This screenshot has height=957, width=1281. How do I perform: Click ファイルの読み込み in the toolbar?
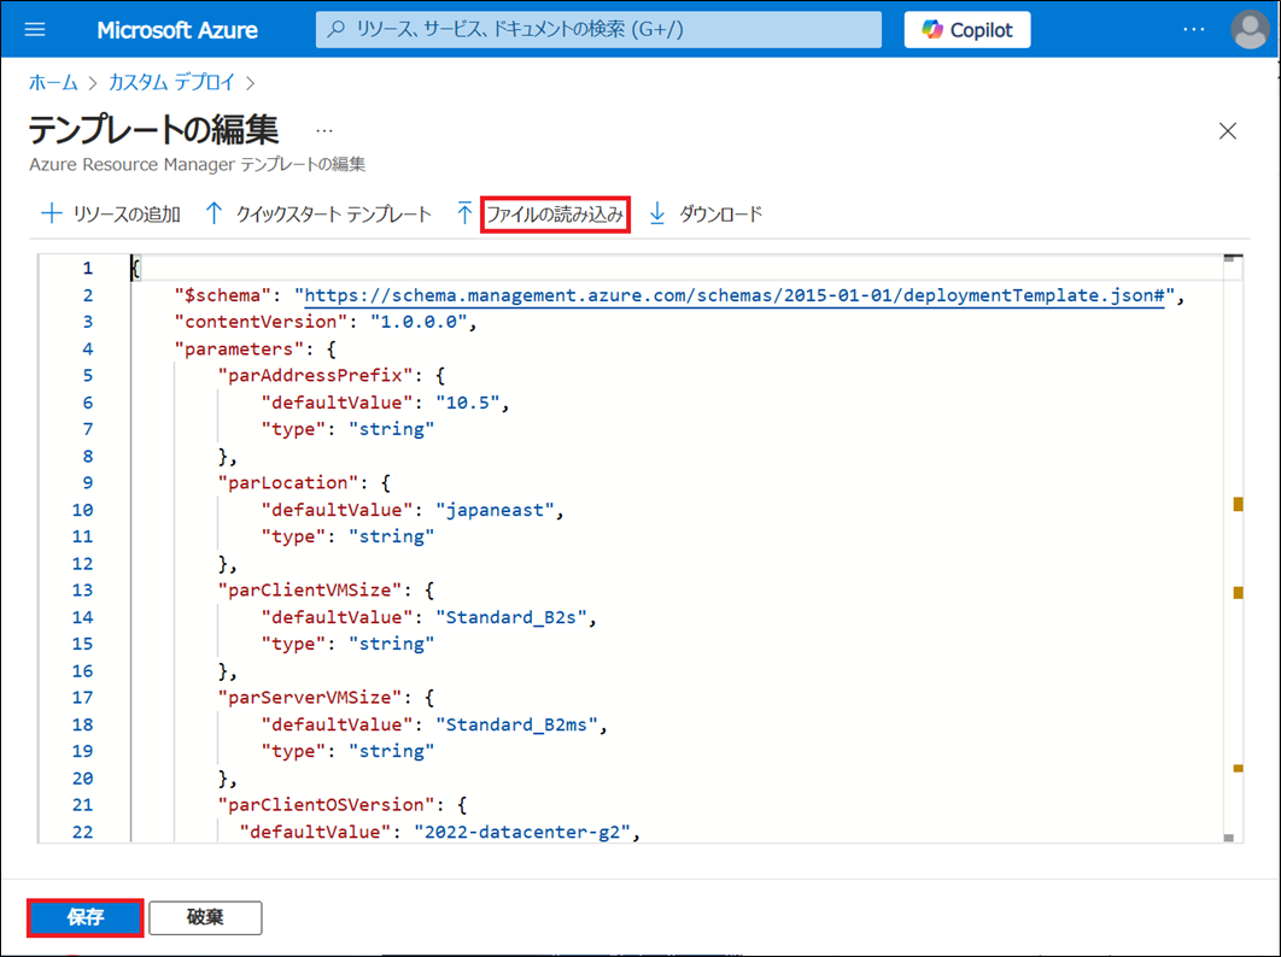555,214
